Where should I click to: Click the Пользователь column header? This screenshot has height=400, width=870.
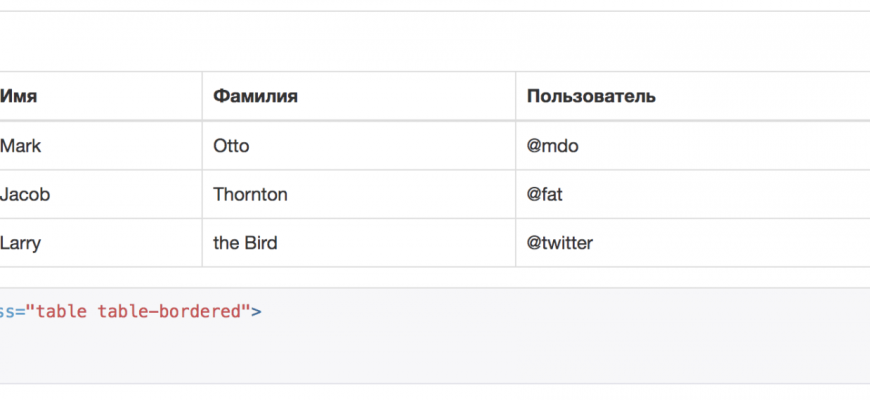pos(591,97)
